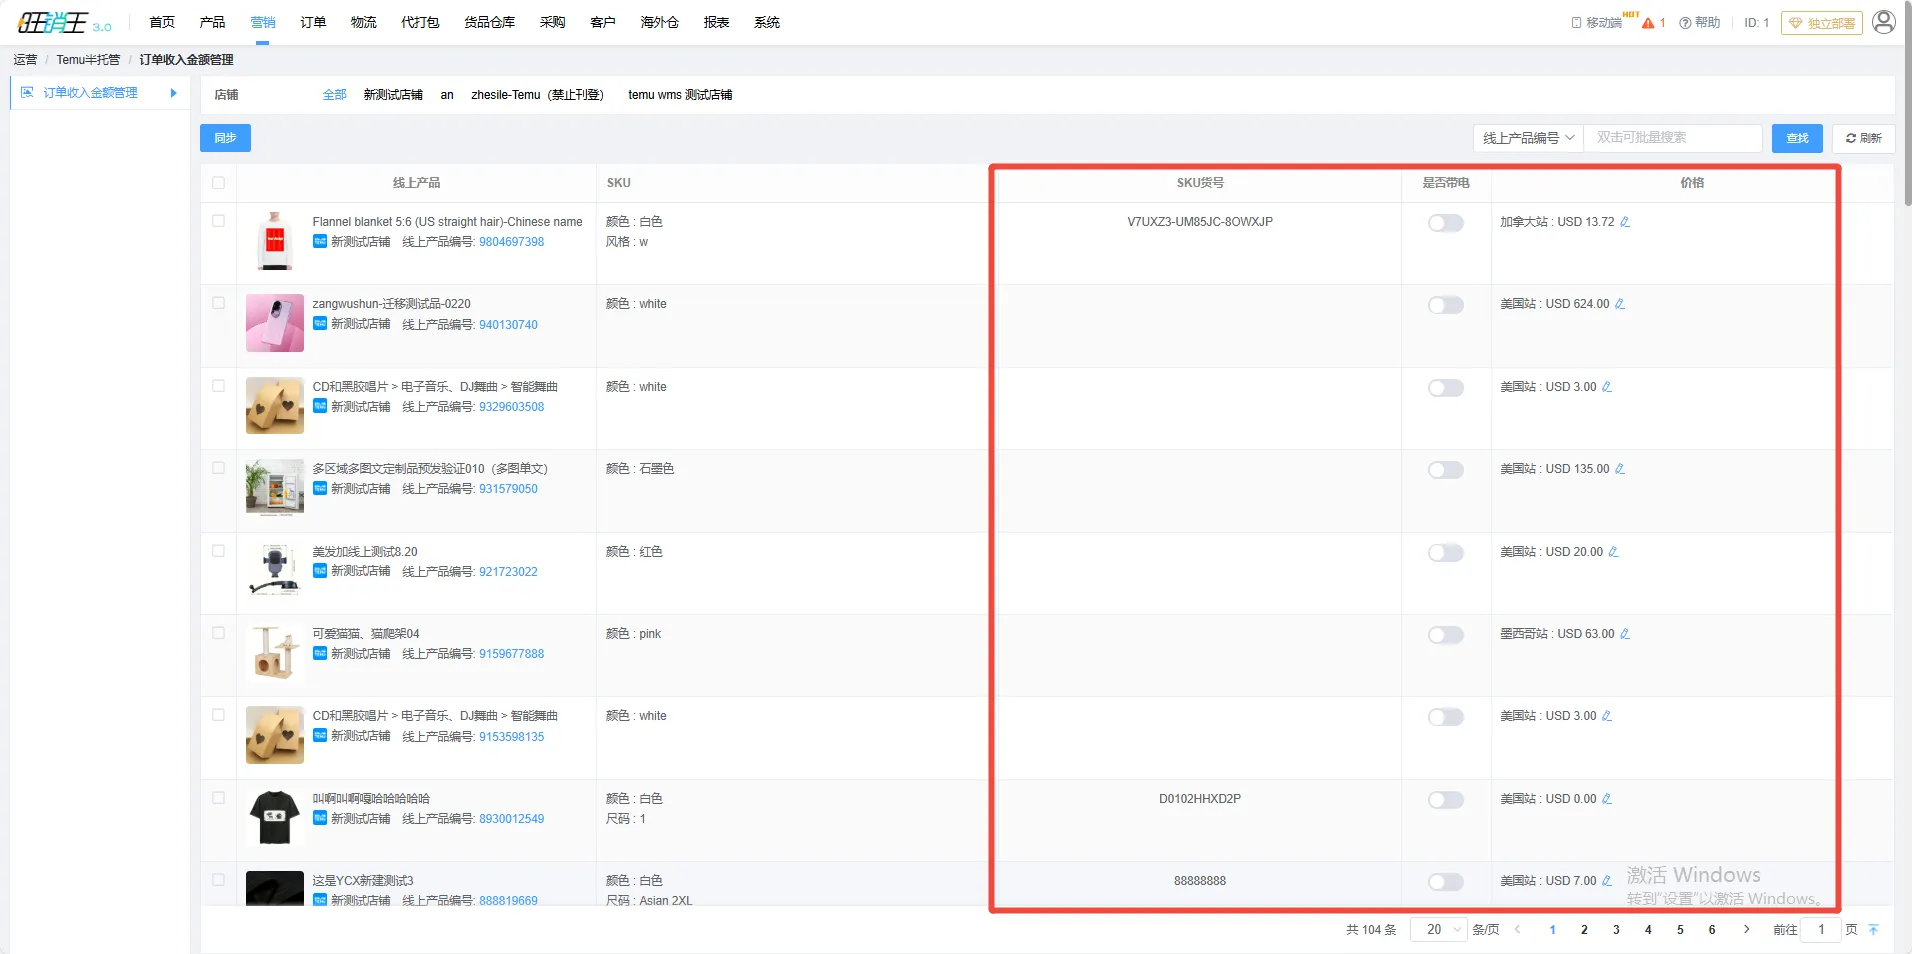The image size is (1912, 954).
Task: Open the 20 条/页 page size dropdown
Action: tap(1438, 929)
